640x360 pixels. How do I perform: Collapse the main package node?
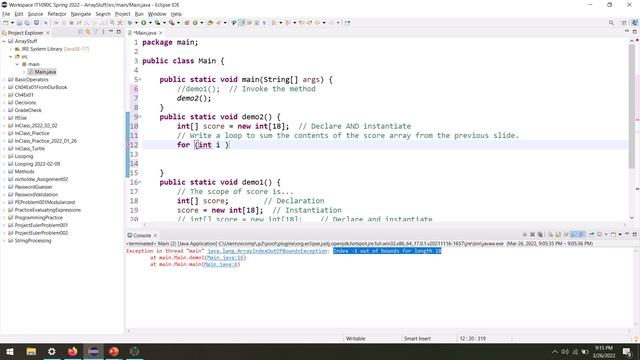[x=18, y=64]
